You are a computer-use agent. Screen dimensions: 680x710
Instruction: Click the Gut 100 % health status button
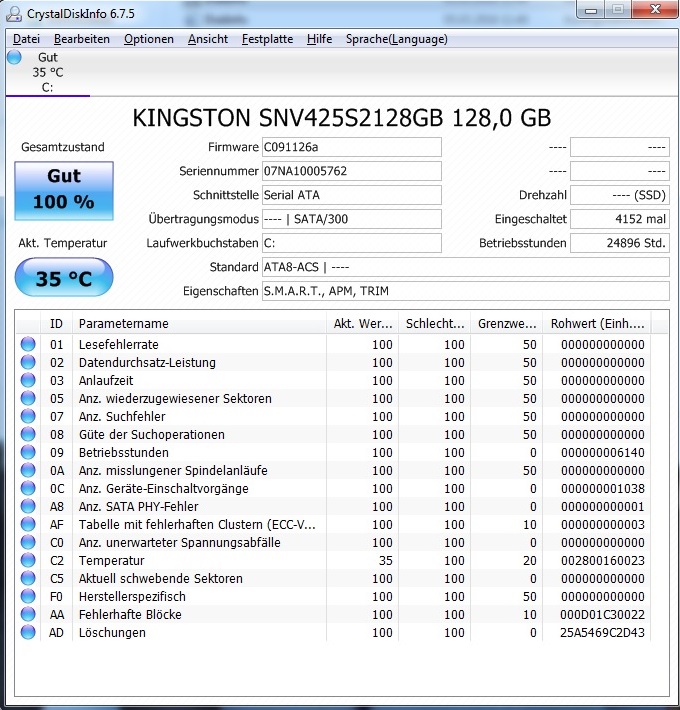pos(64,191)
